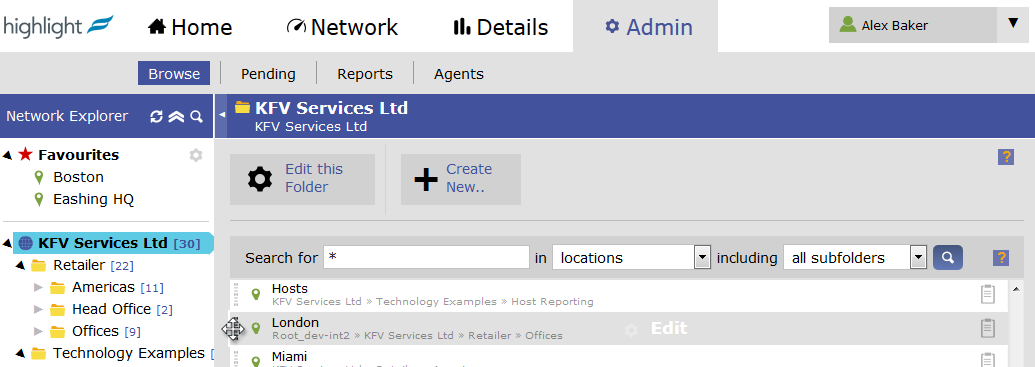1035x367 pixels.
Task: Select the Admin tab
Action: [x=649, y=27]
